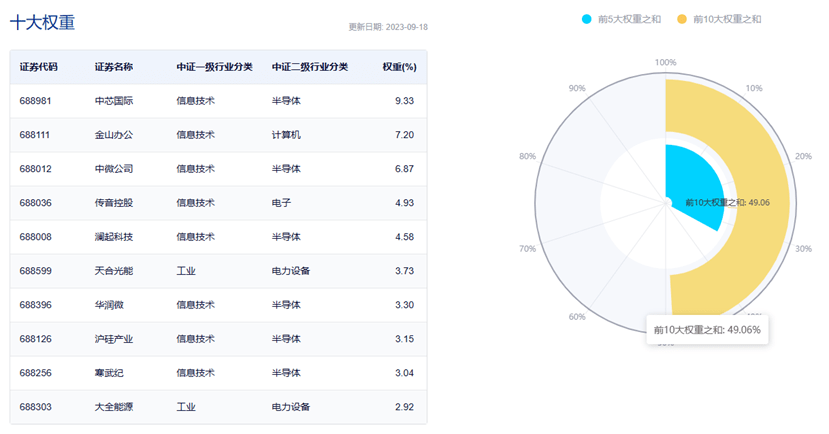The image size is (829, 434).
Task: Open the 传音控股 row name
Action: (114, 203)
